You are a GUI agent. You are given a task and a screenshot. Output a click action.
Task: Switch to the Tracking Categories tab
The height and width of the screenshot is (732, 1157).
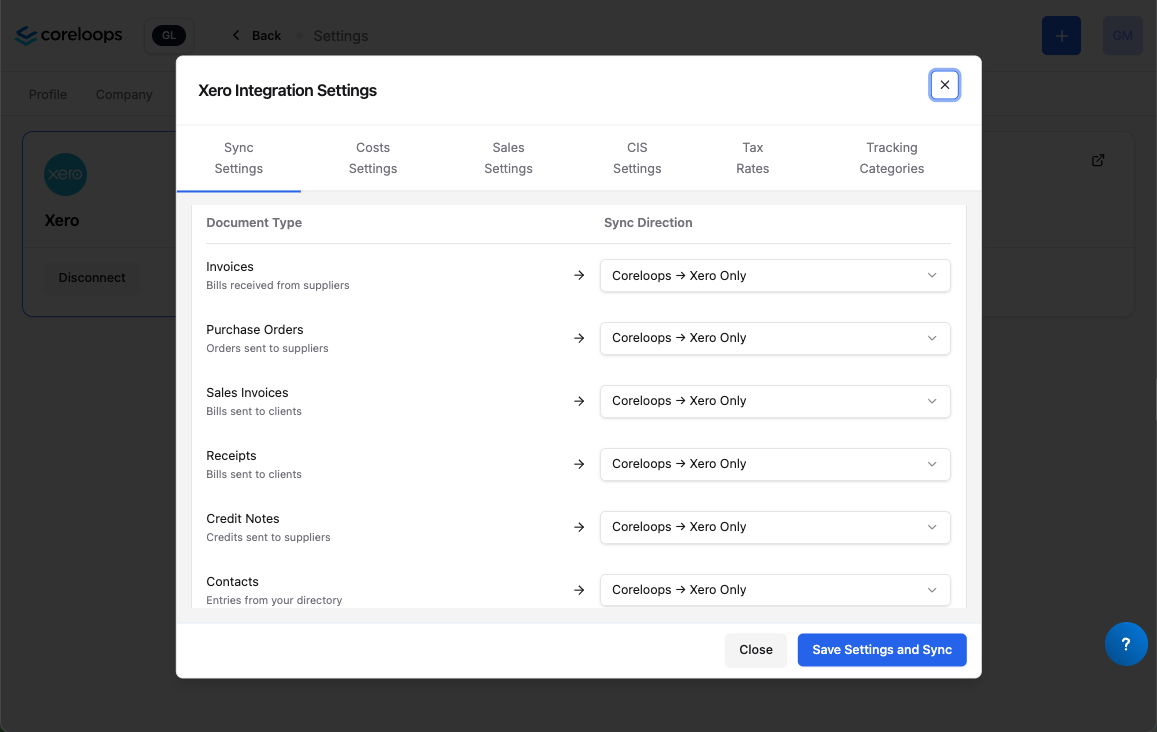pos(891,158)
